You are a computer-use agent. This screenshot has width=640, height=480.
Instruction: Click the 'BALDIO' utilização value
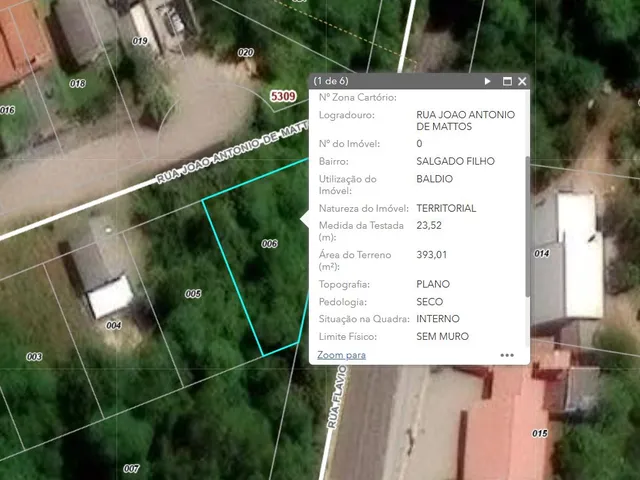pyautogui.click(x=434, y=179)
